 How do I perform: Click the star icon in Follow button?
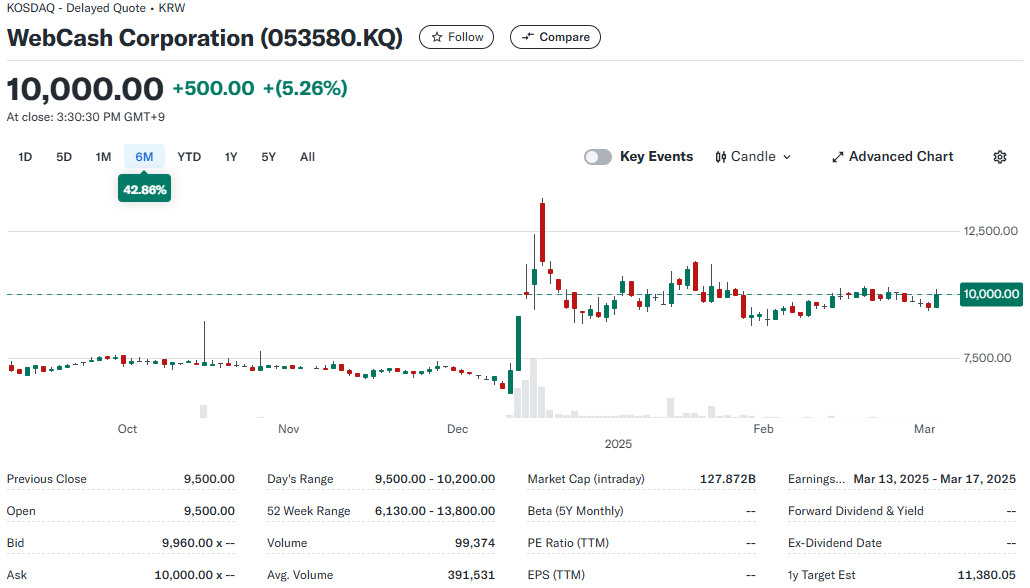pyautogui.click(x=437, y=37)
